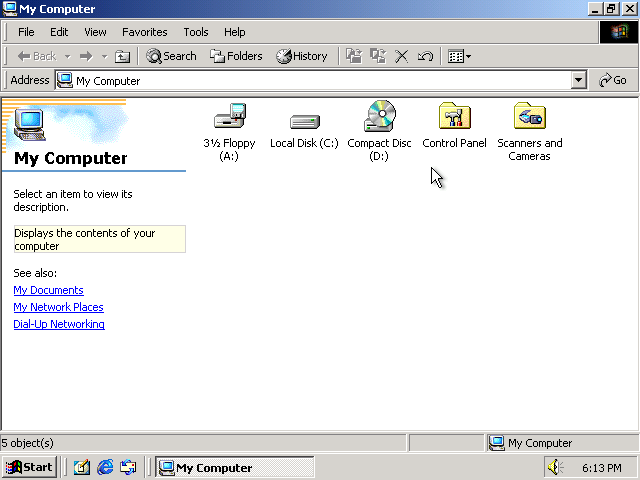The image size is (640, 480).
Task: Open the My Documents link
Action: pyautogui.click(x=49, y=290)
